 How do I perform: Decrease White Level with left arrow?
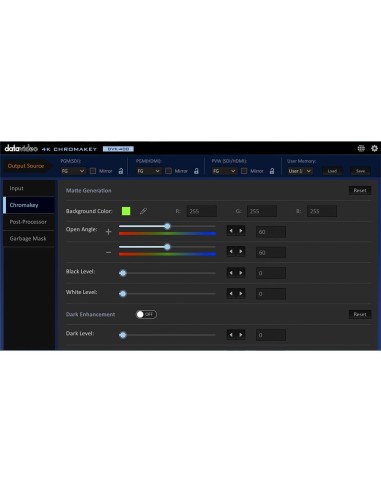click(x=231, y=293)
